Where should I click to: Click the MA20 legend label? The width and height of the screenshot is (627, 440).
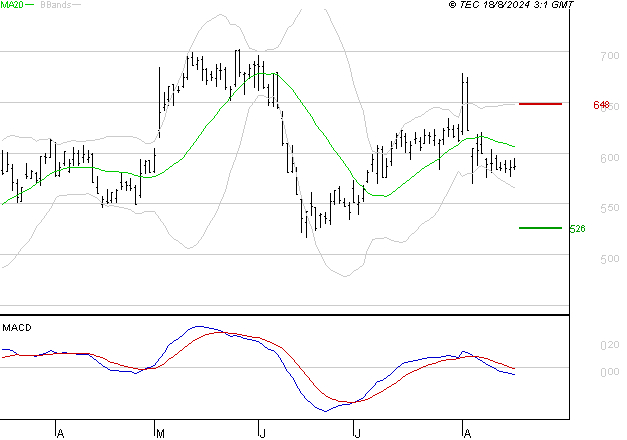tap(12, 5)
